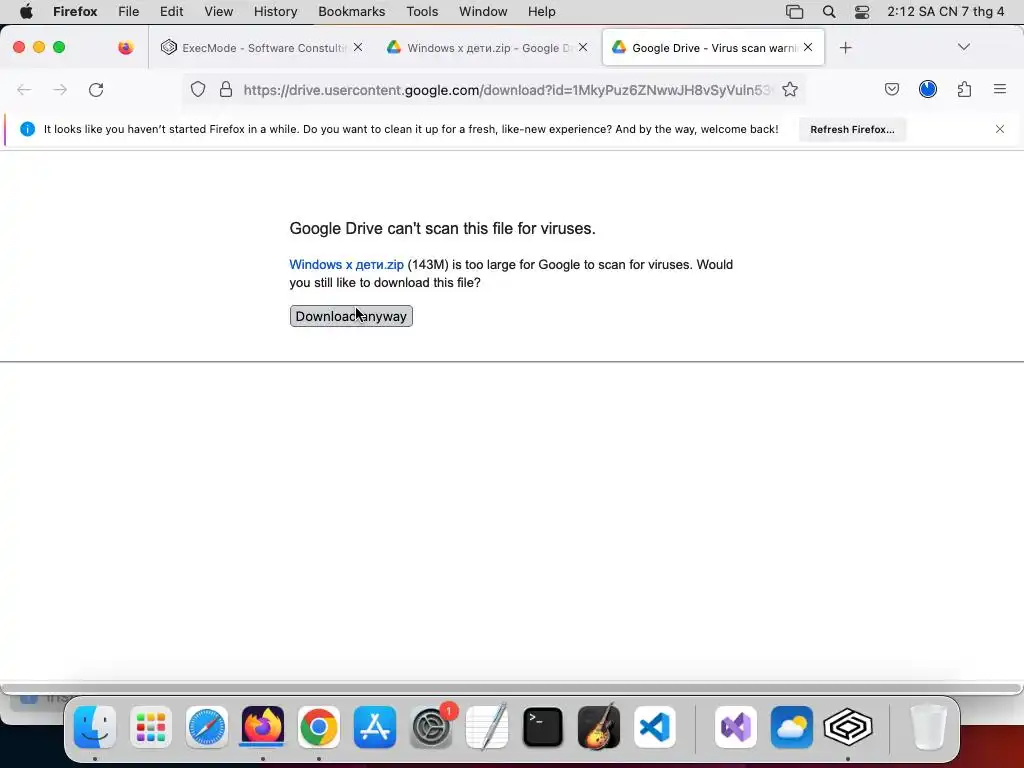This screenshot has width=1024, height=768.
Task: Open the Firefox hamburger application menu
Action: (1000, 89)
